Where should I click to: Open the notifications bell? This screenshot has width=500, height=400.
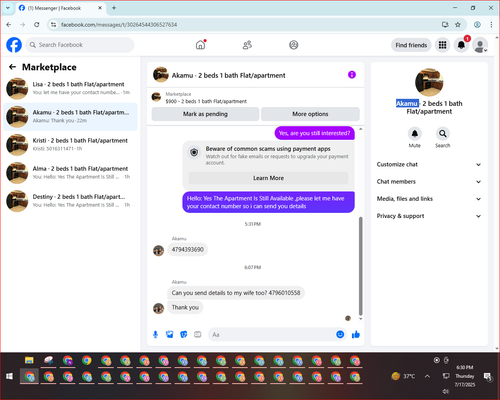461,45
